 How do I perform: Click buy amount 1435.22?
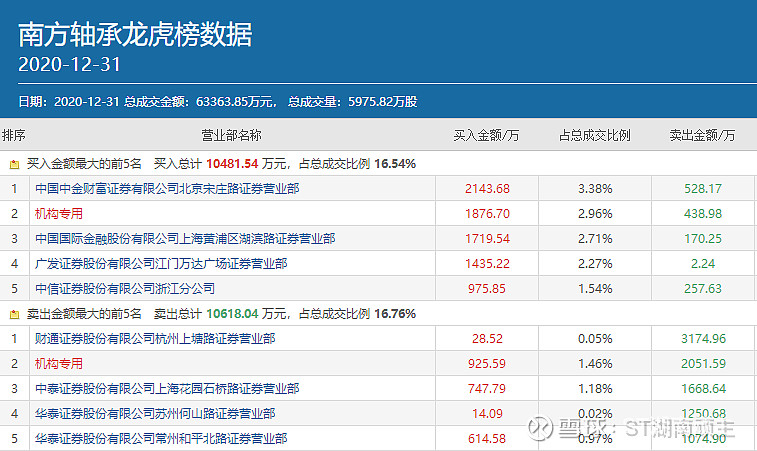(487, 264)
